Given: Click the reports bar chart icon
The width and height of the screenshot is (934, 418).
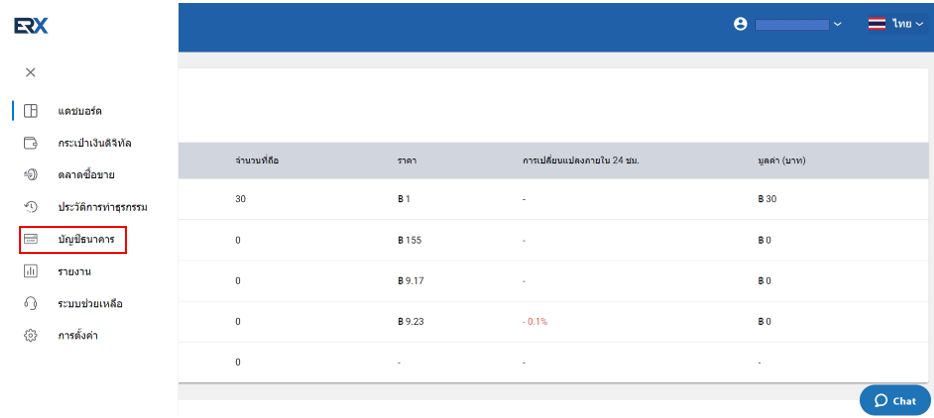Looking at the screenshot, I should [x=30, y=272].
